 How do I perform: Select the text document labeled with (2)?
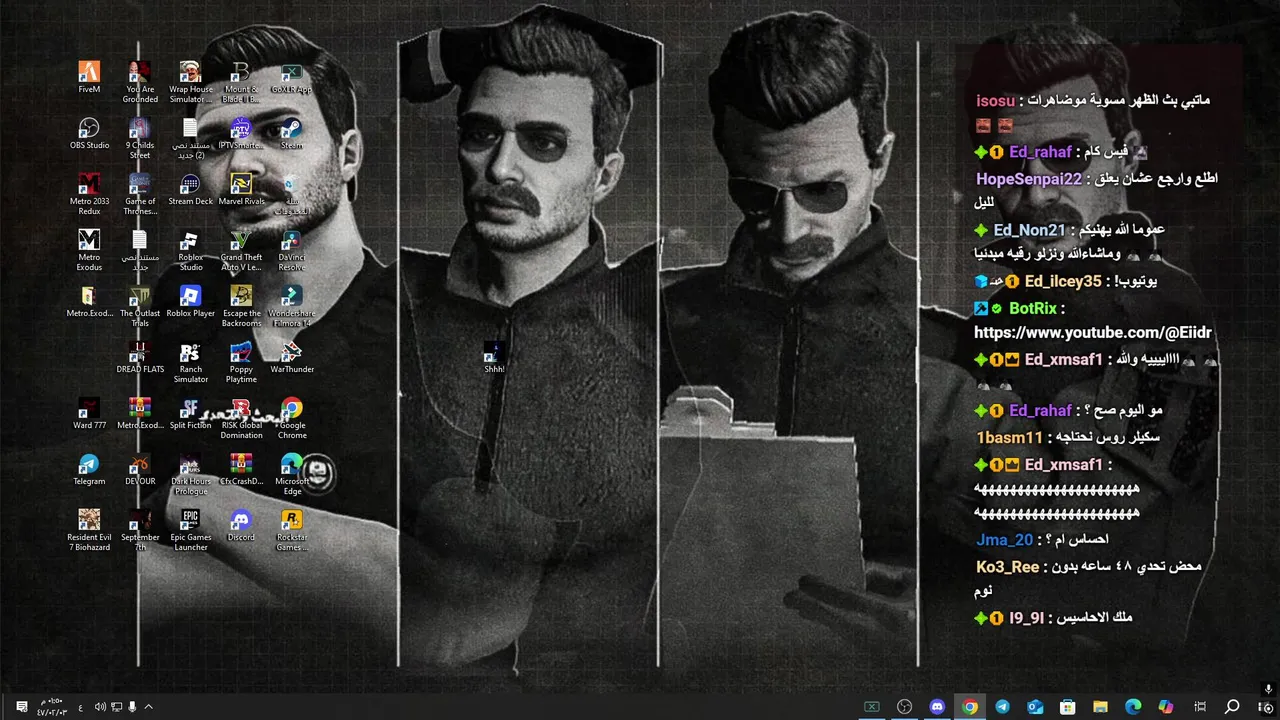coord(190,139)
